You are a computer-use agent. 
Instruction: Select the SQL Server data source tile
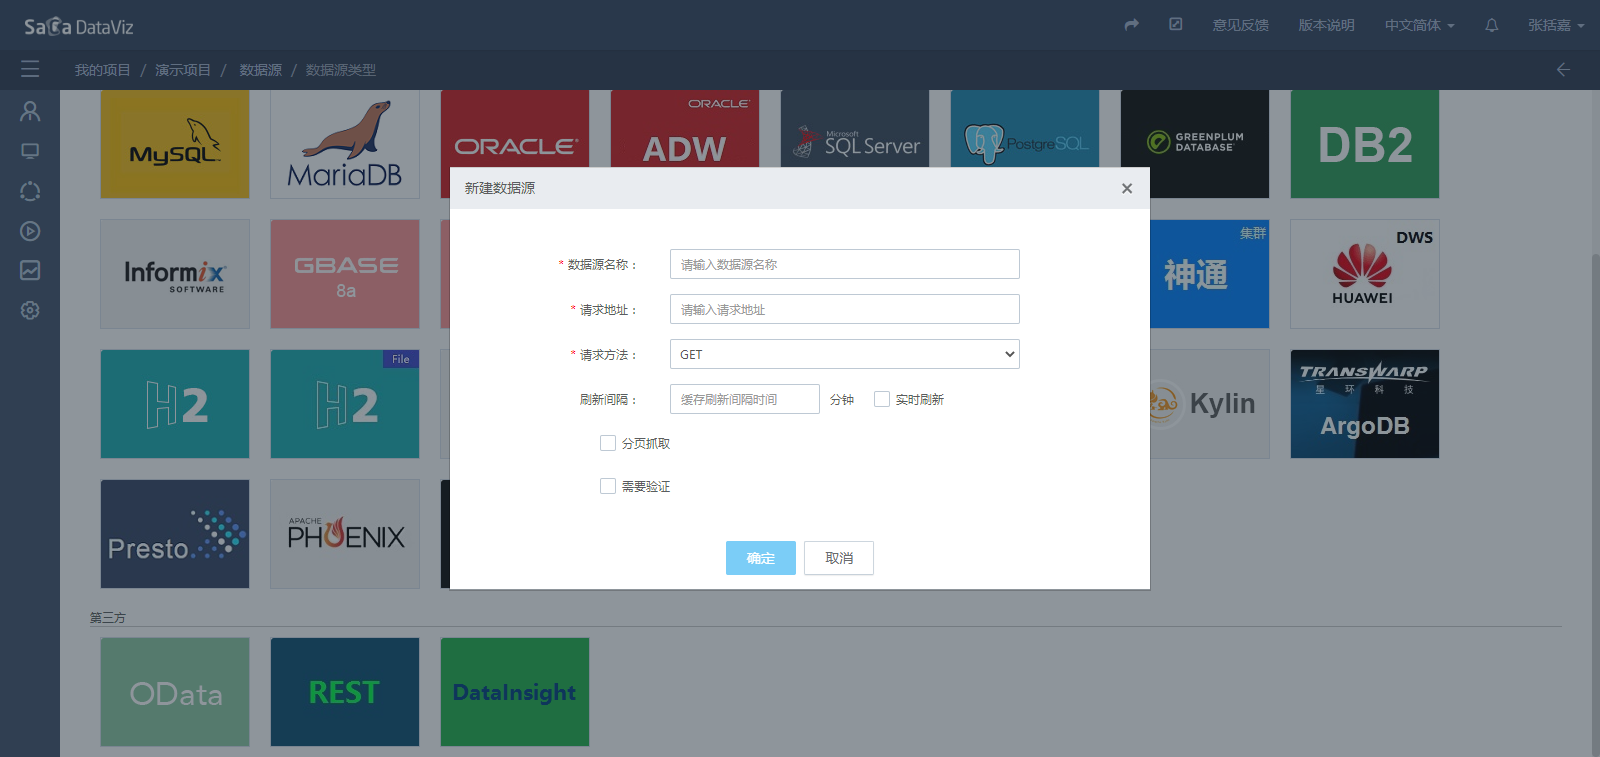point(855,129)
